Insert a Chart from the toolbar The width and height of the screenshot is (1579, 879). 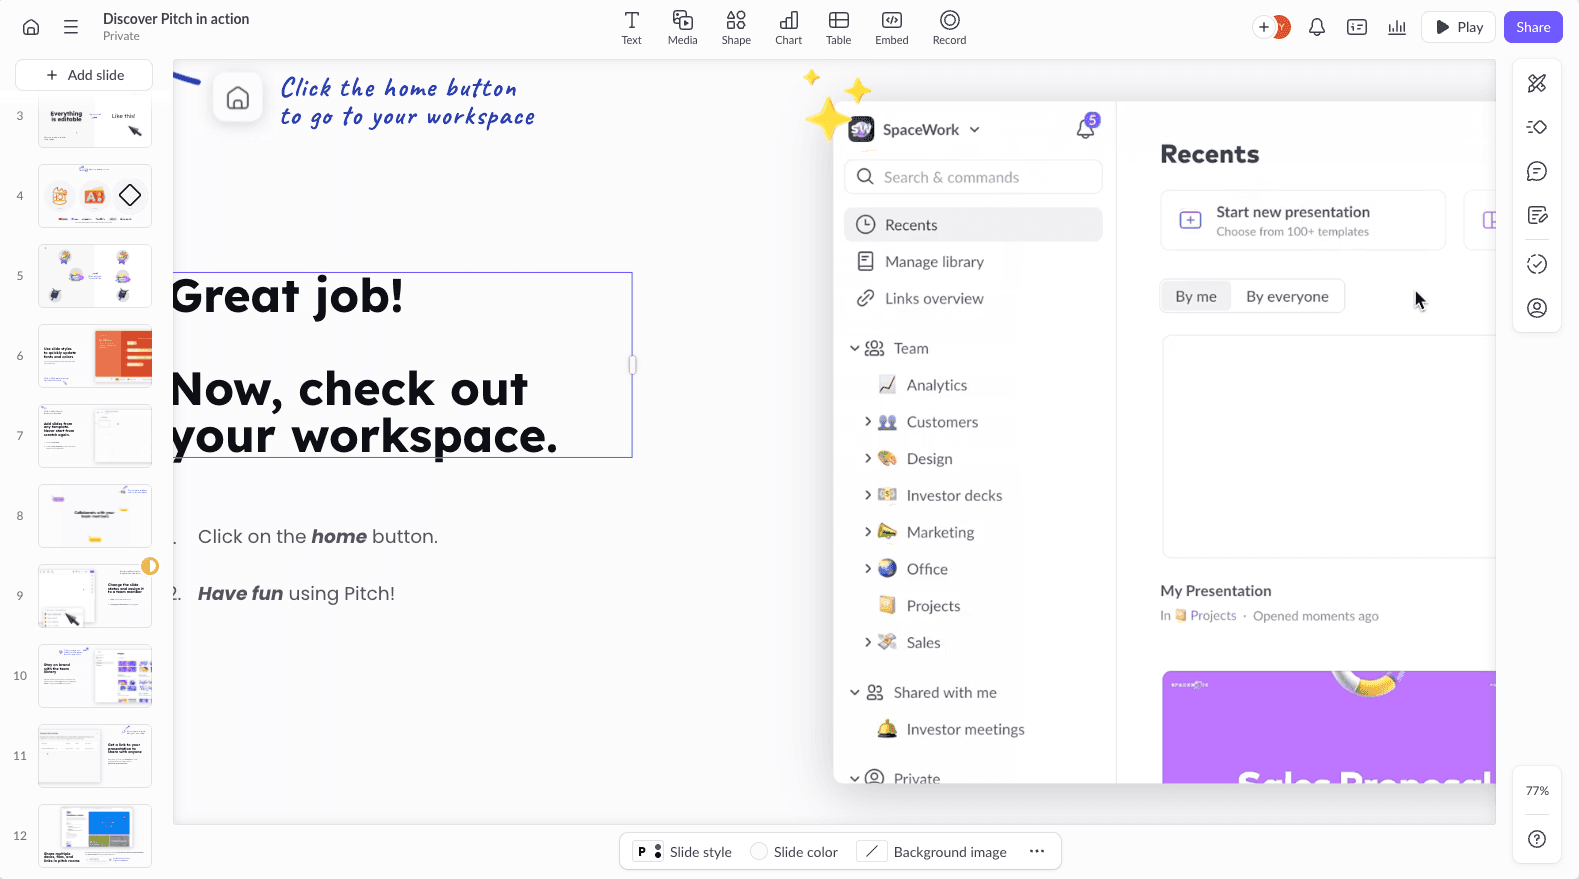tap(788, 28)
